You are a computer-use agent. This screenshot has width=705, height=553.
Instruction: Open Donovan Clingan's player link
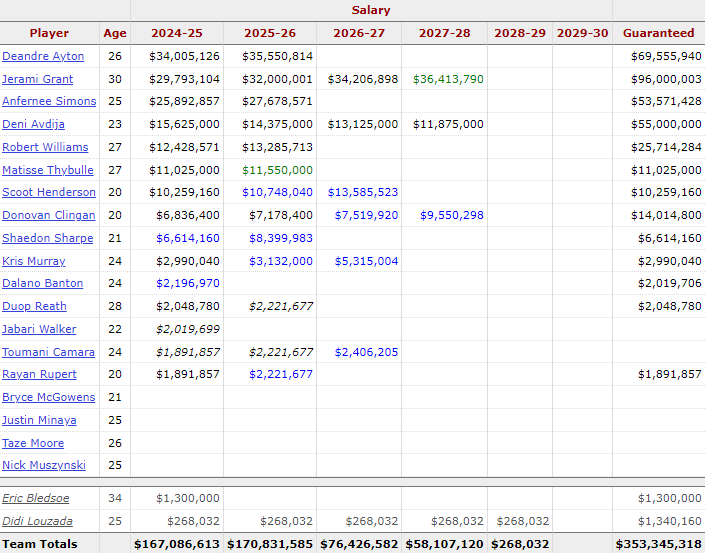(x=49, y=215)
